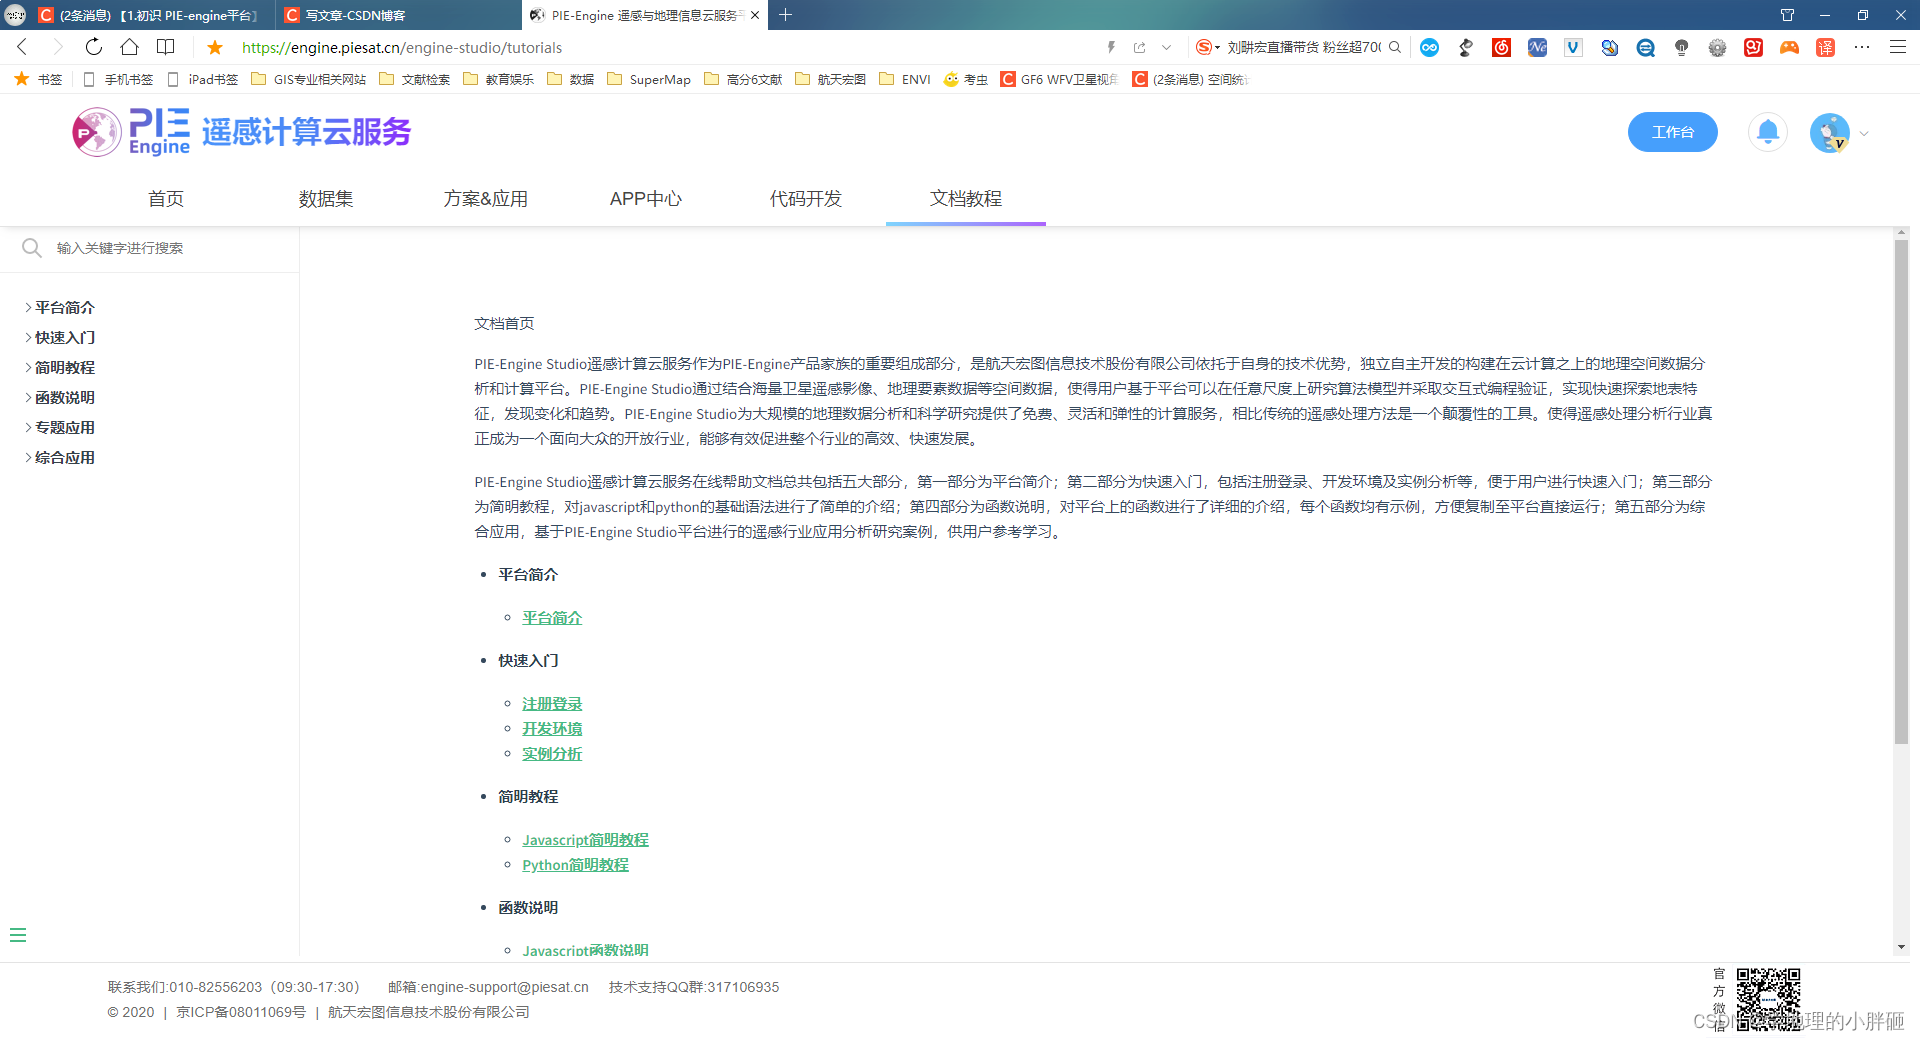Open the browser home page icon

[130, 47]
